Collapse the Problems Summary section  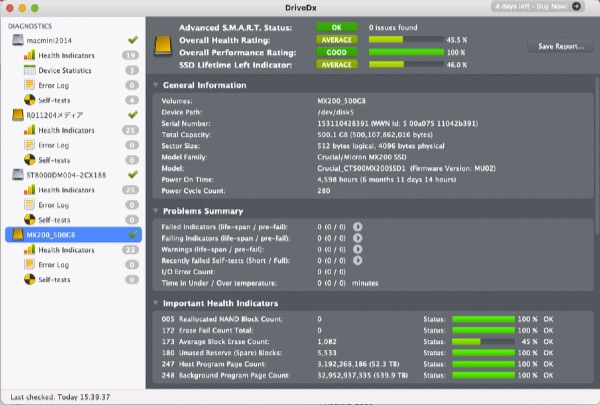pos(156,211)
